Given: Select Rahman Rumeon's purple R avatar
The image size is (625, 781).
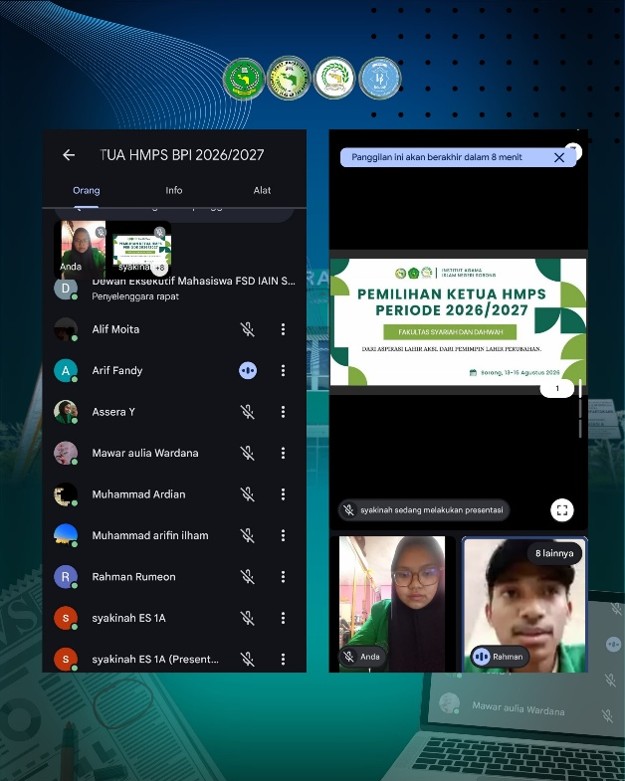Looking at the screenshot, I should (x=66, y=577).
